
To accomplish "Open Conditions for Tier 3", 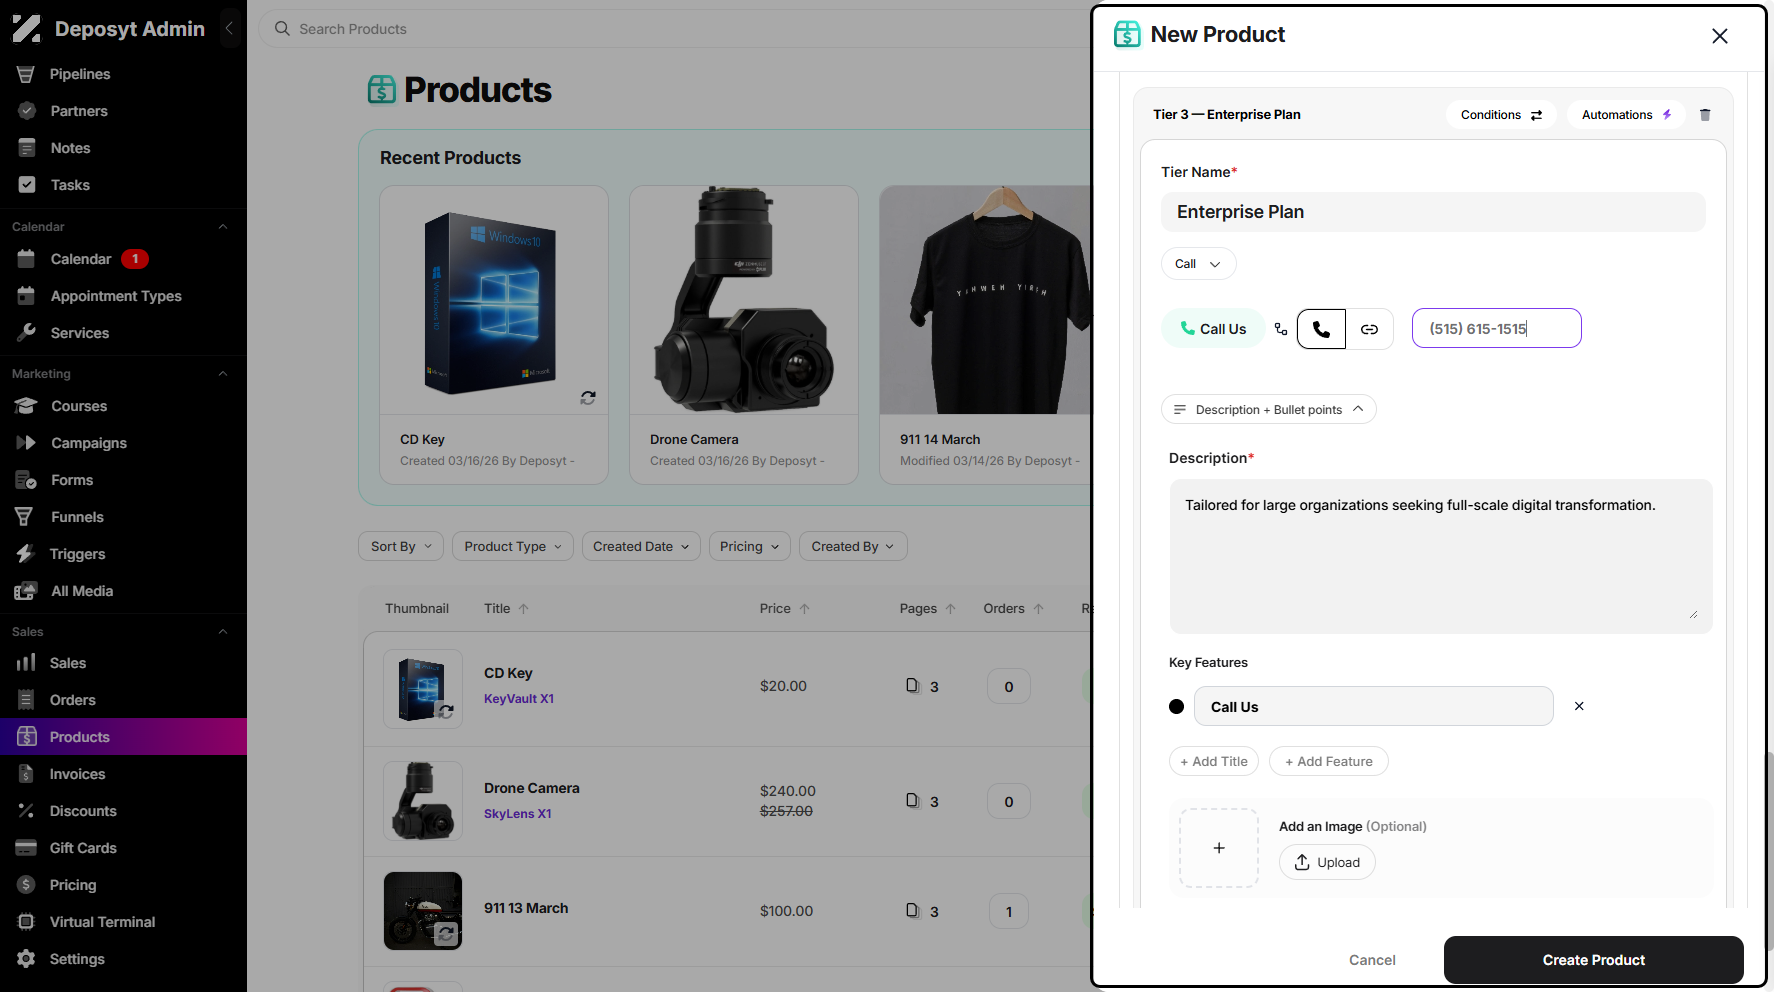I will tap(1501, 115).
